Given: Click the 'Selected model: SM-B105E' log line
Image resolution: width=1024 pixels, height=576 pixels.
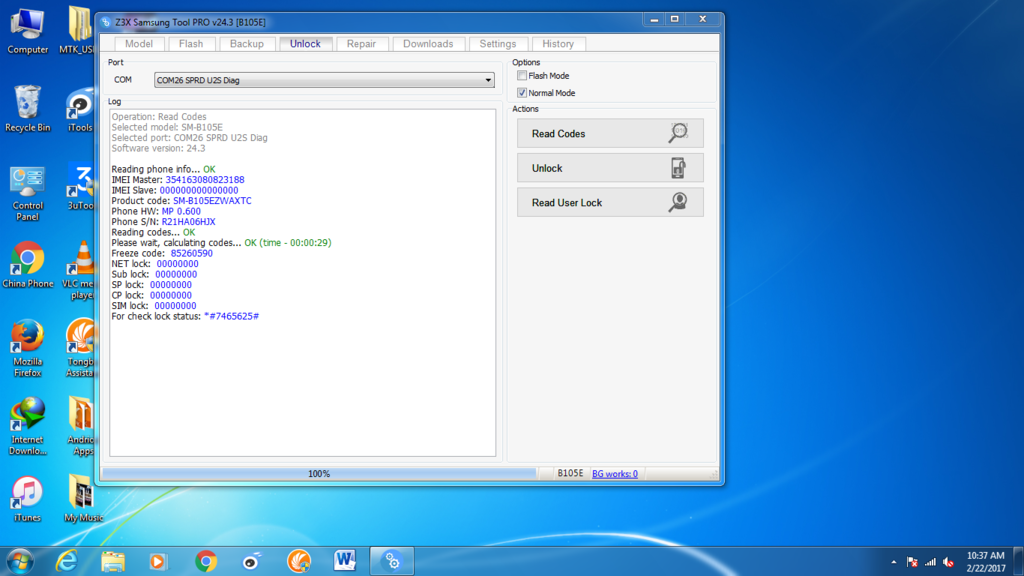Looking at the screenshot, I should pos(167,127).
